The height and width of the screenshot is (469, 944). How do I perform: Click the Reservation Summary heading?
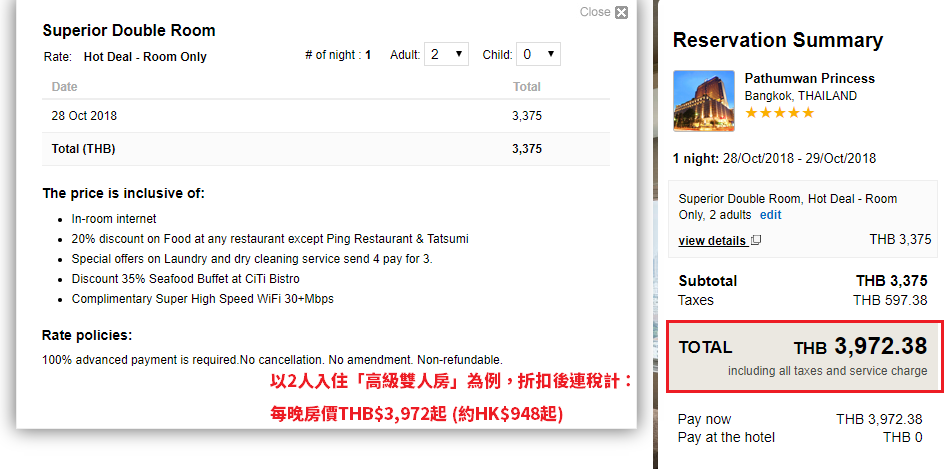coord(778,40)
